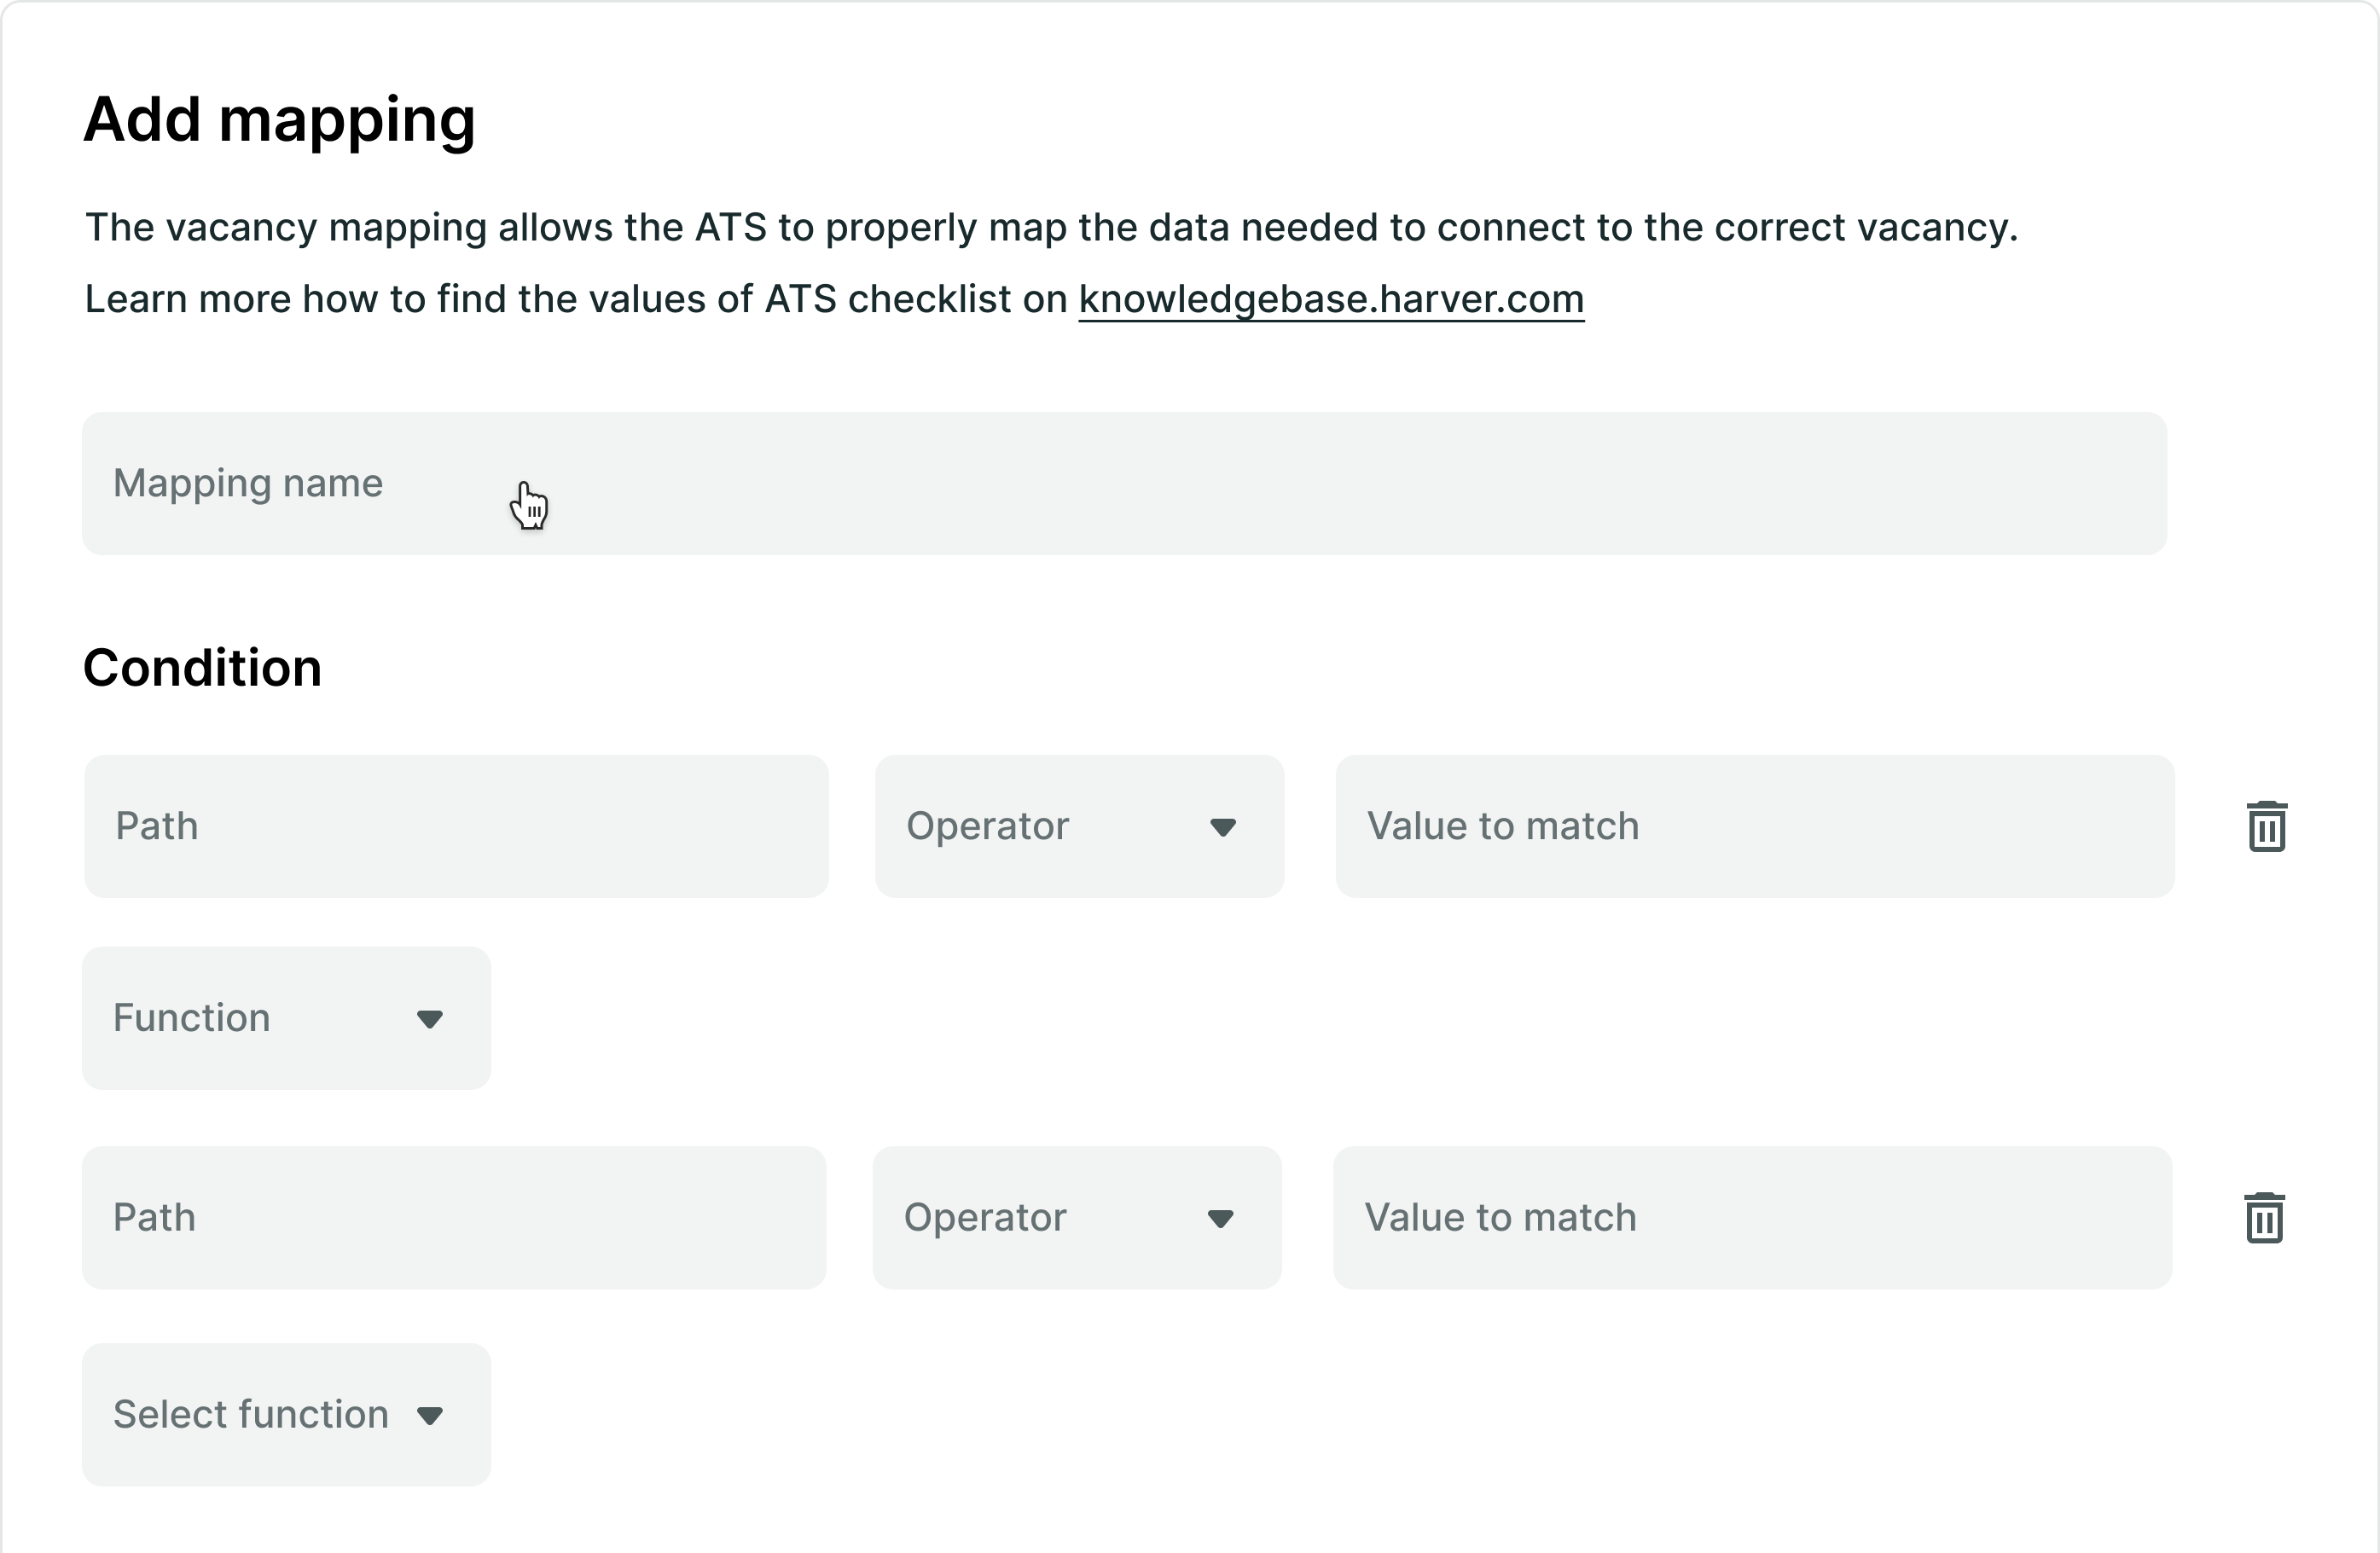Select the second Value to match field
Image resolution: width=2380 pixels, height=1553 pixels.
coord(1752,1217)
